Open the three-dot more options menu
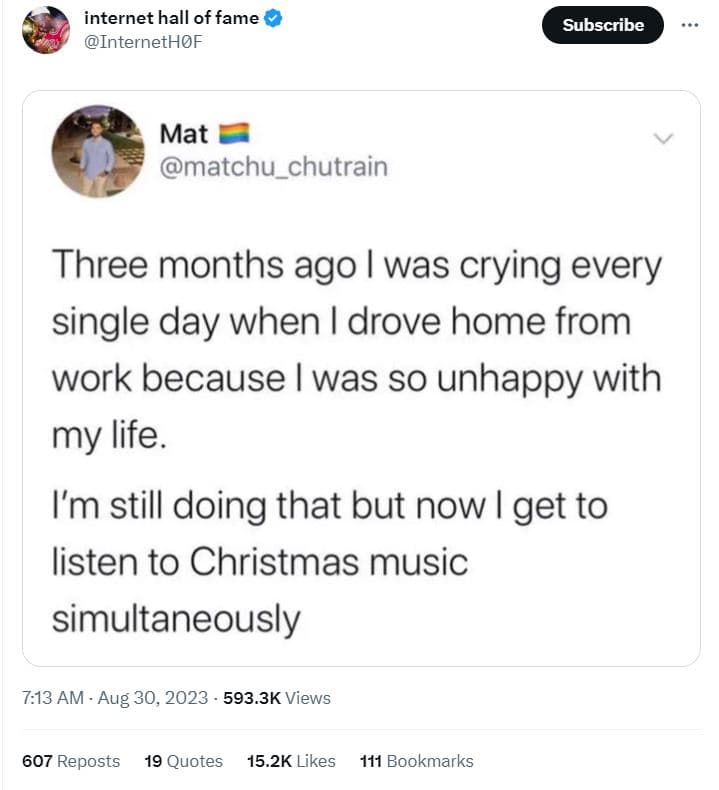This screenshot has width=719, height=790. click(689, 25)
